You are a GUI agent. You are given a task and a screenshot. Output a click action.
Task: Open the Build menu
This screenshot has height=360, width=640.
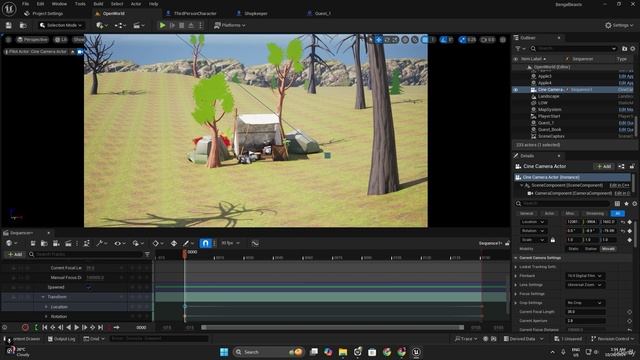[98, 4]
